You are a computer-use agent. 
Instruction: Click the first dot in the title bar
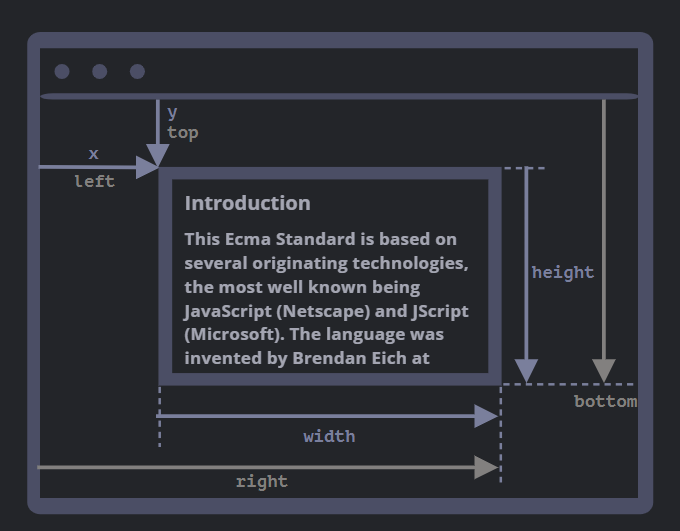pos(62,71)
